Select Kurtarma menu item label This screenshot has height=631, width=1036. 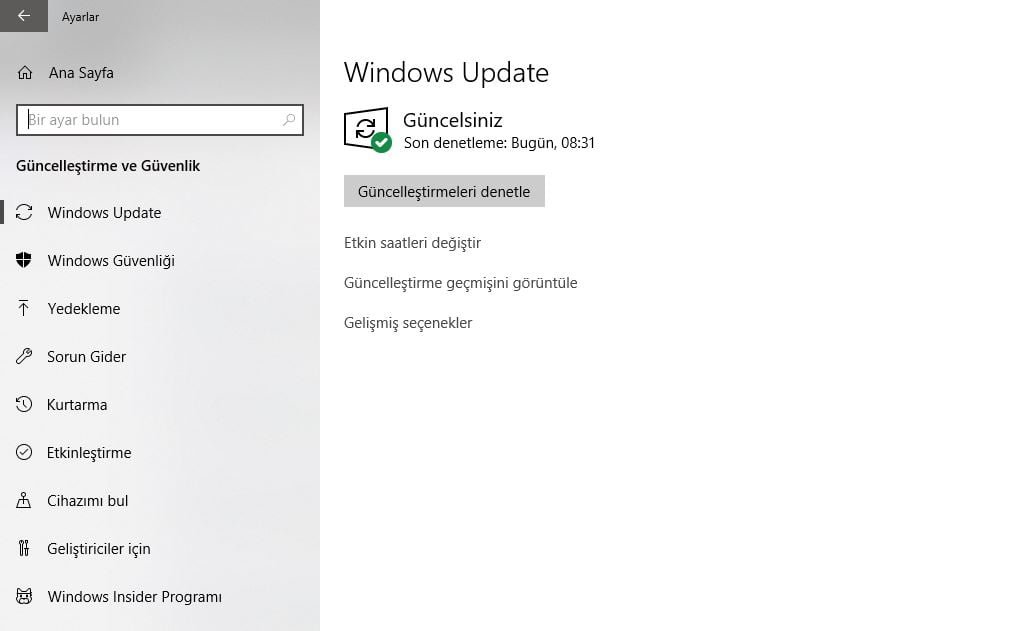(77, 405)
